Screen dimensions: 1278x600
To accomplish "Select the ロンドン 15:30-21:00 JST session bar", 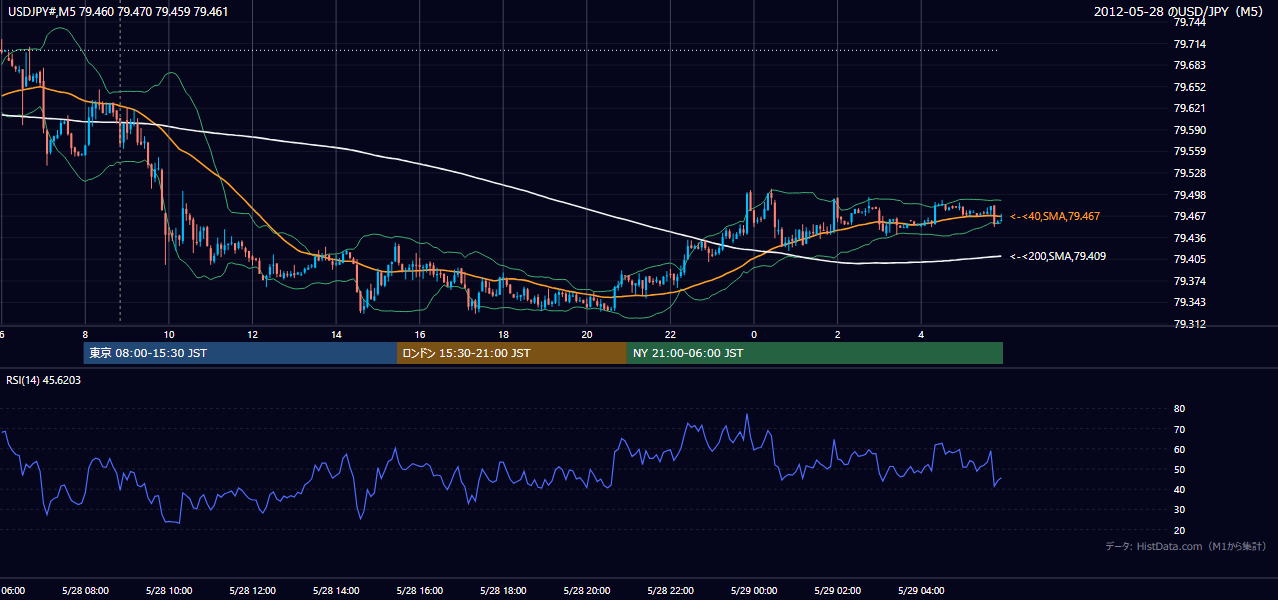I will click(512, 353).
